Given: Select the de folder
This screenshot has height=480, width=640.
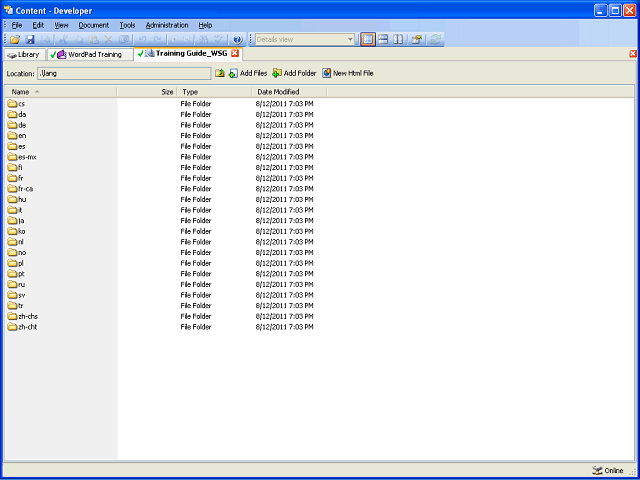Looking at the screenshot, I should 17,125.
